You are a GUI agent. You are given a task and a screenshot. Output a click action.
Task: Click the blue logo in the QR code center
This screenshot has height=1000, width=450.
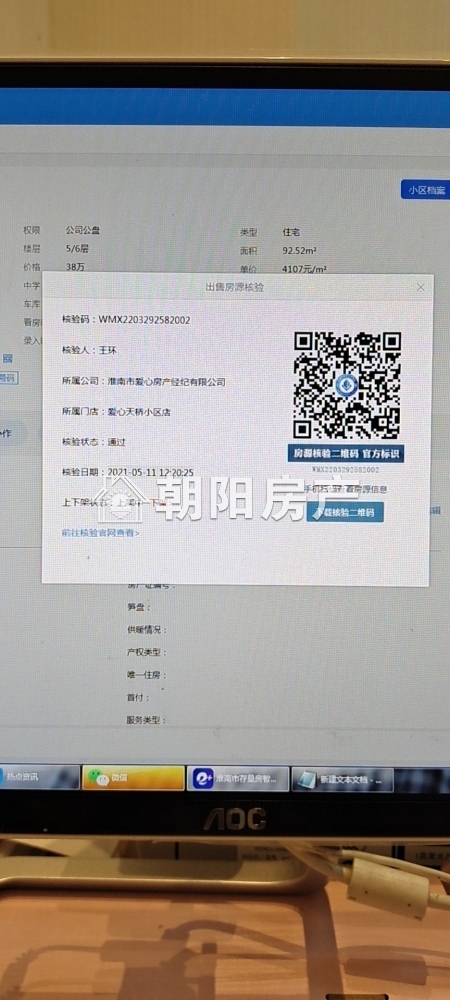click(x=347, y=386)
